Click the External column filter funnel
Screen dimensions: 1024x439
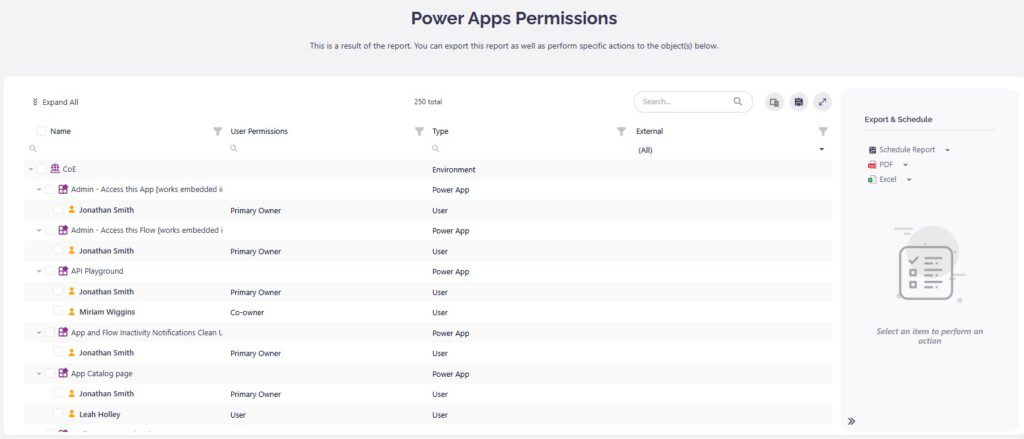pos(823,131)
